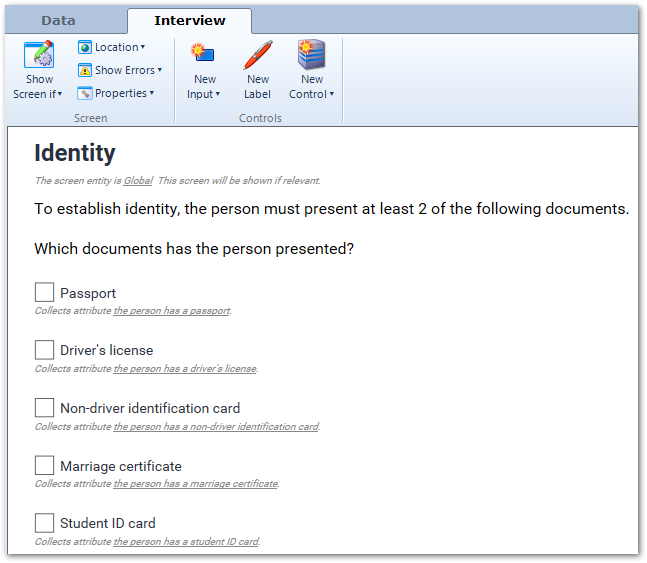Add a New Label with pen icon
Screen dimensions: 647x563
(x=257, y=55)
